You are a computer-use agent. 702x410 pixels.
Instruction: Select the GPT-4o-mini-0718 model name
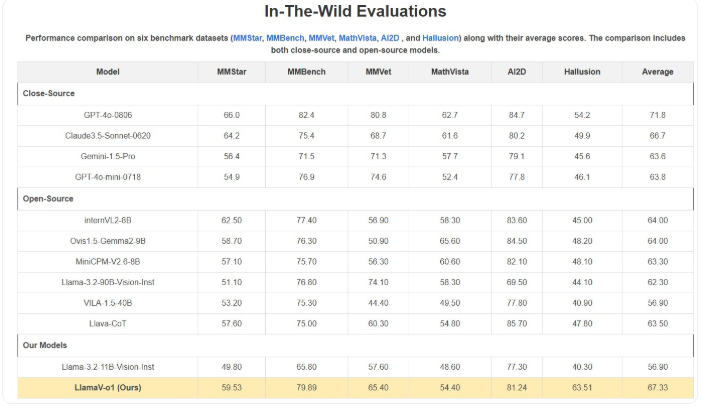tap(107, 177)
